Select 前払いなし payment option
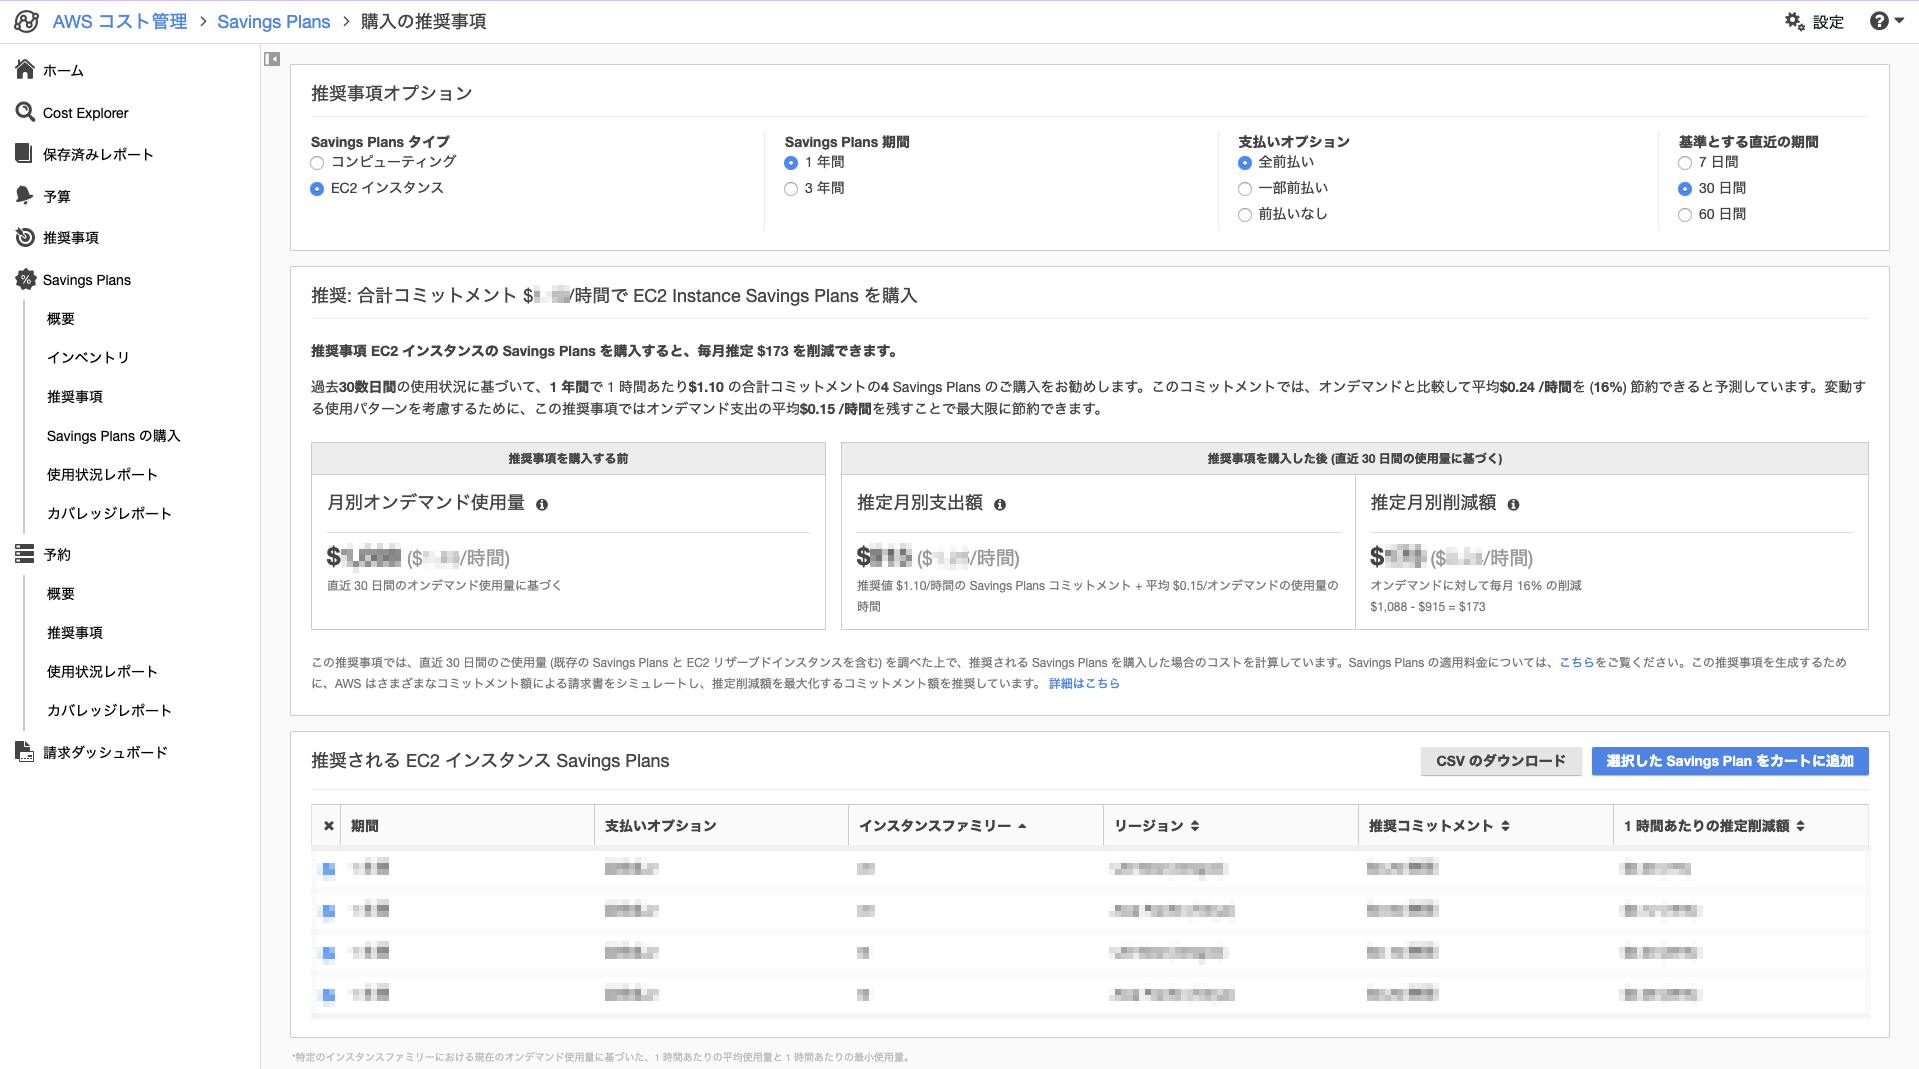This screenshot has height=1069, width=1919. pos(1245,215)
